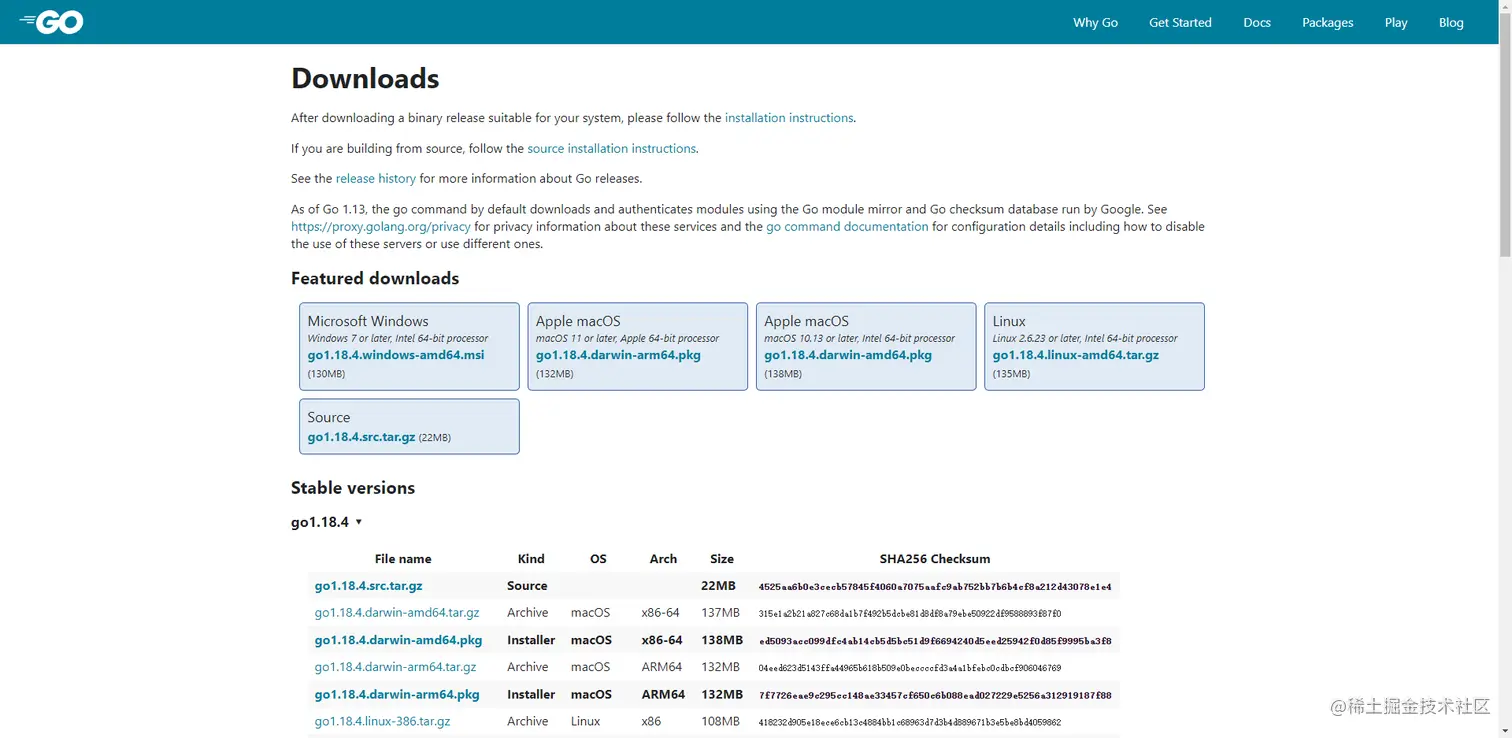Viewport: 1512px width, 738px height.
Task: Click the Go logo in the header
Action: [x=51, y=21]
